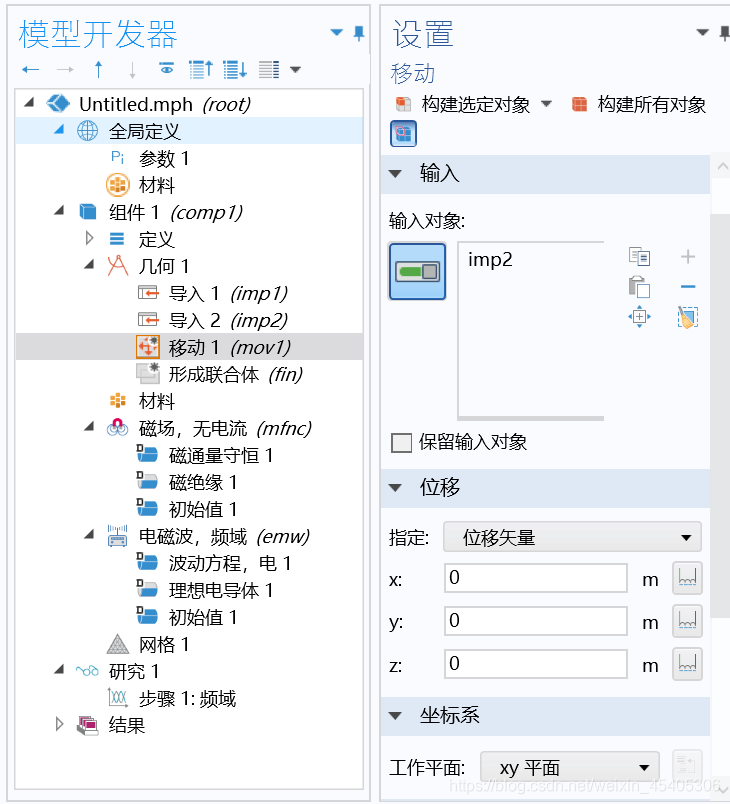The width and height of the screenshot is (730, 804).
Task: Move node up with the up arrow
Action: (x=98, y=69)
